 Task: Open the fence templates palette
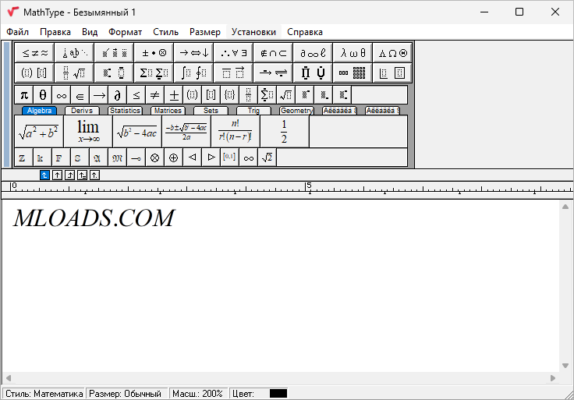pos(35,73)
